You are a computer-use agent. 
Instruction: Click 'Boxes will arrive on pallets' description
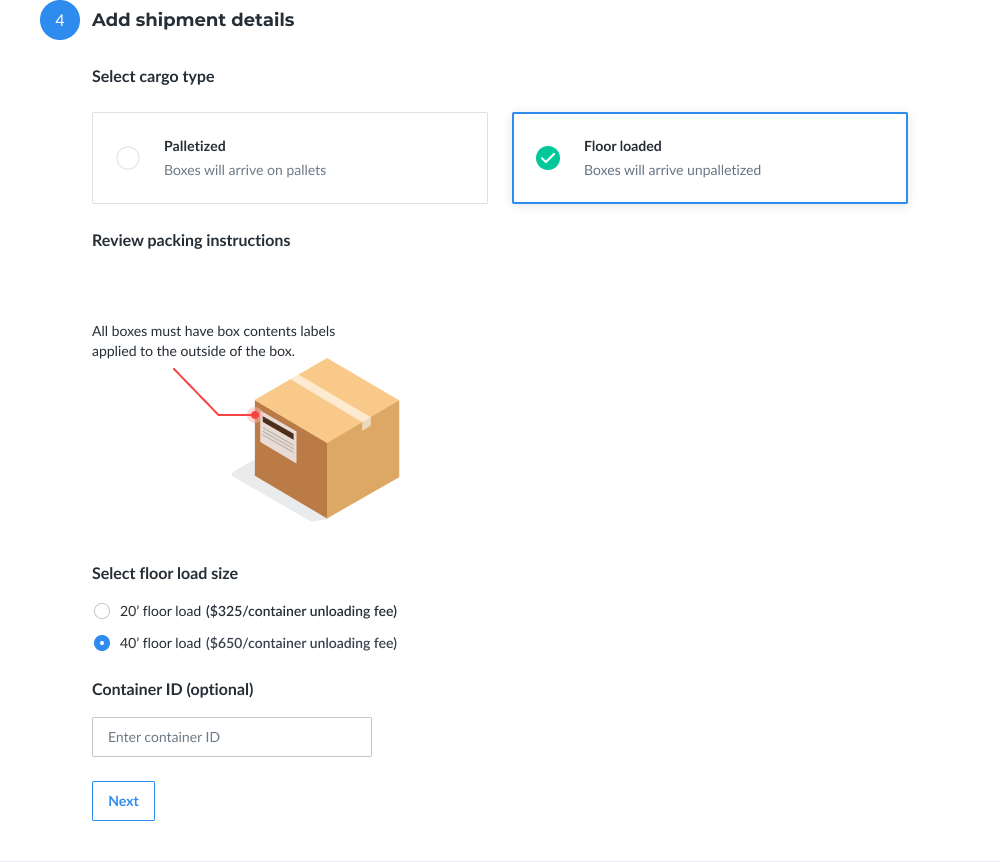245,170
